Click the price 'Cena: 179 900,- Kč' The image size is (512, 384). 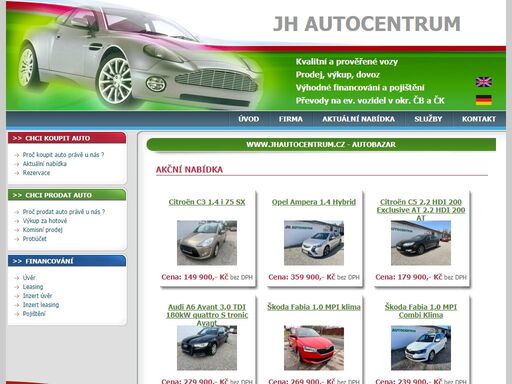tap(409, 277)
